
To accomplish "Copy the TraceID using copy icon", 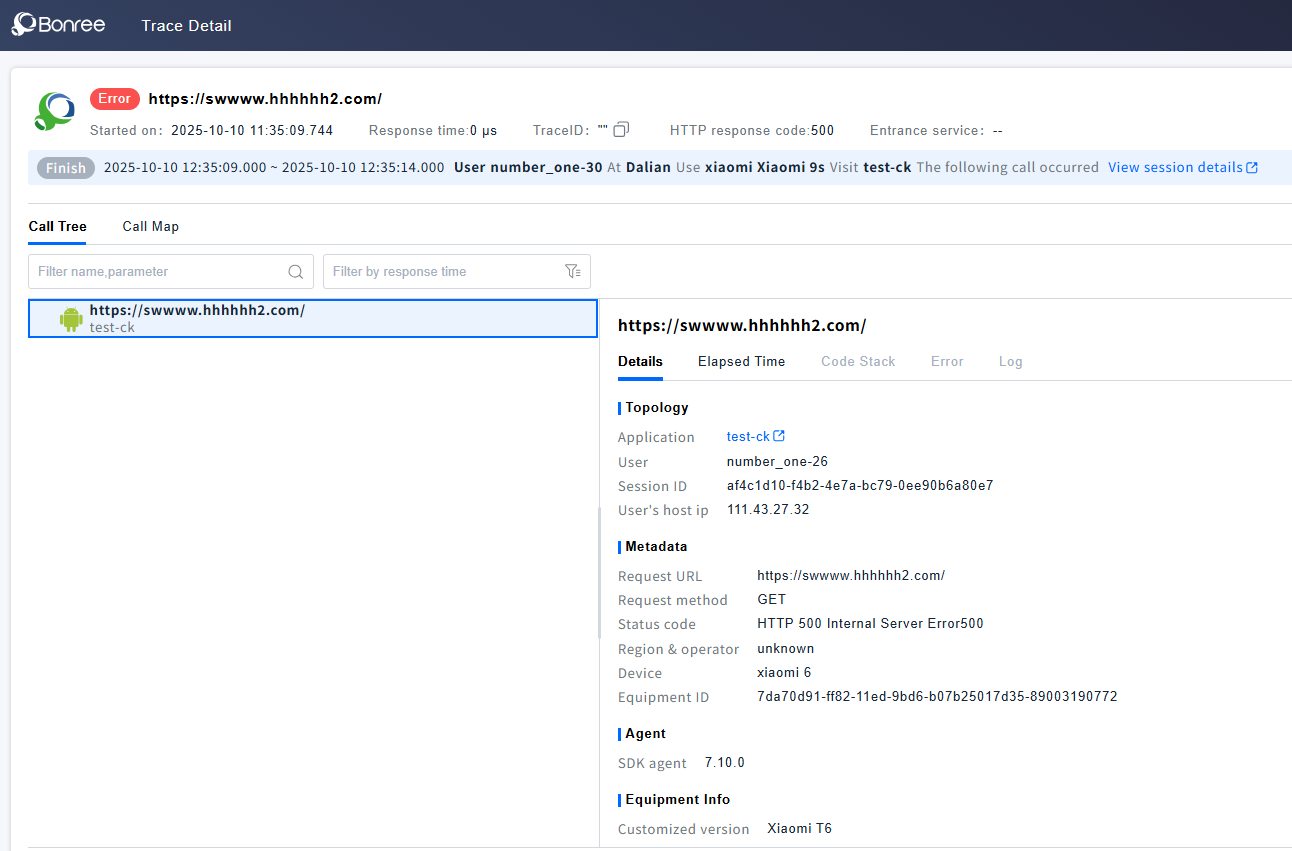I will click(x=621, y=130).
